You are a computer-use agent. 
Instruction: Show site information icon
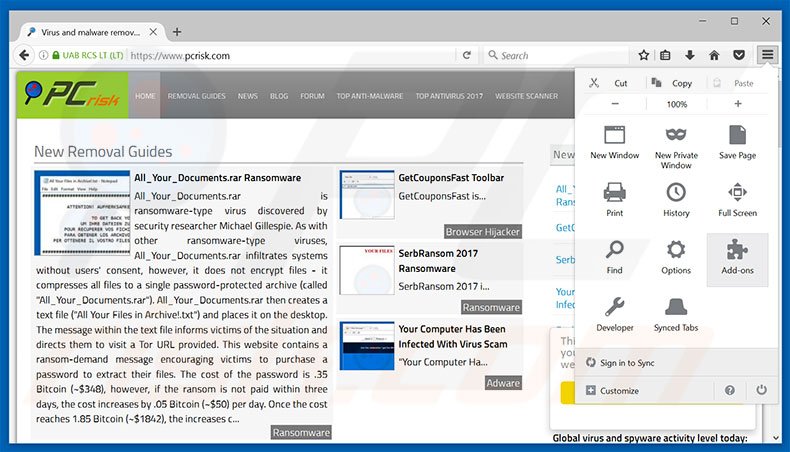(43, 55)
